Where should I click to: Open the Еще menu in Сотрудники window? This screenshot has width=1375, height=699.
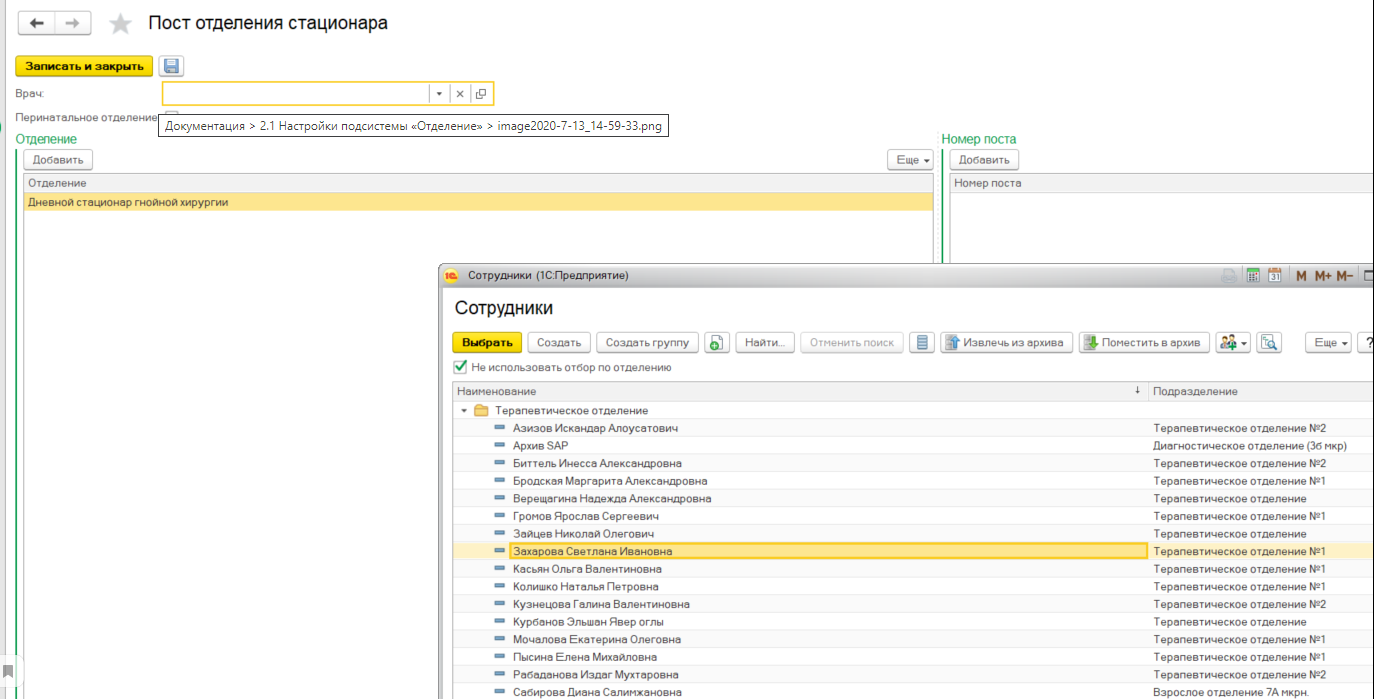tap(1329, 343)
